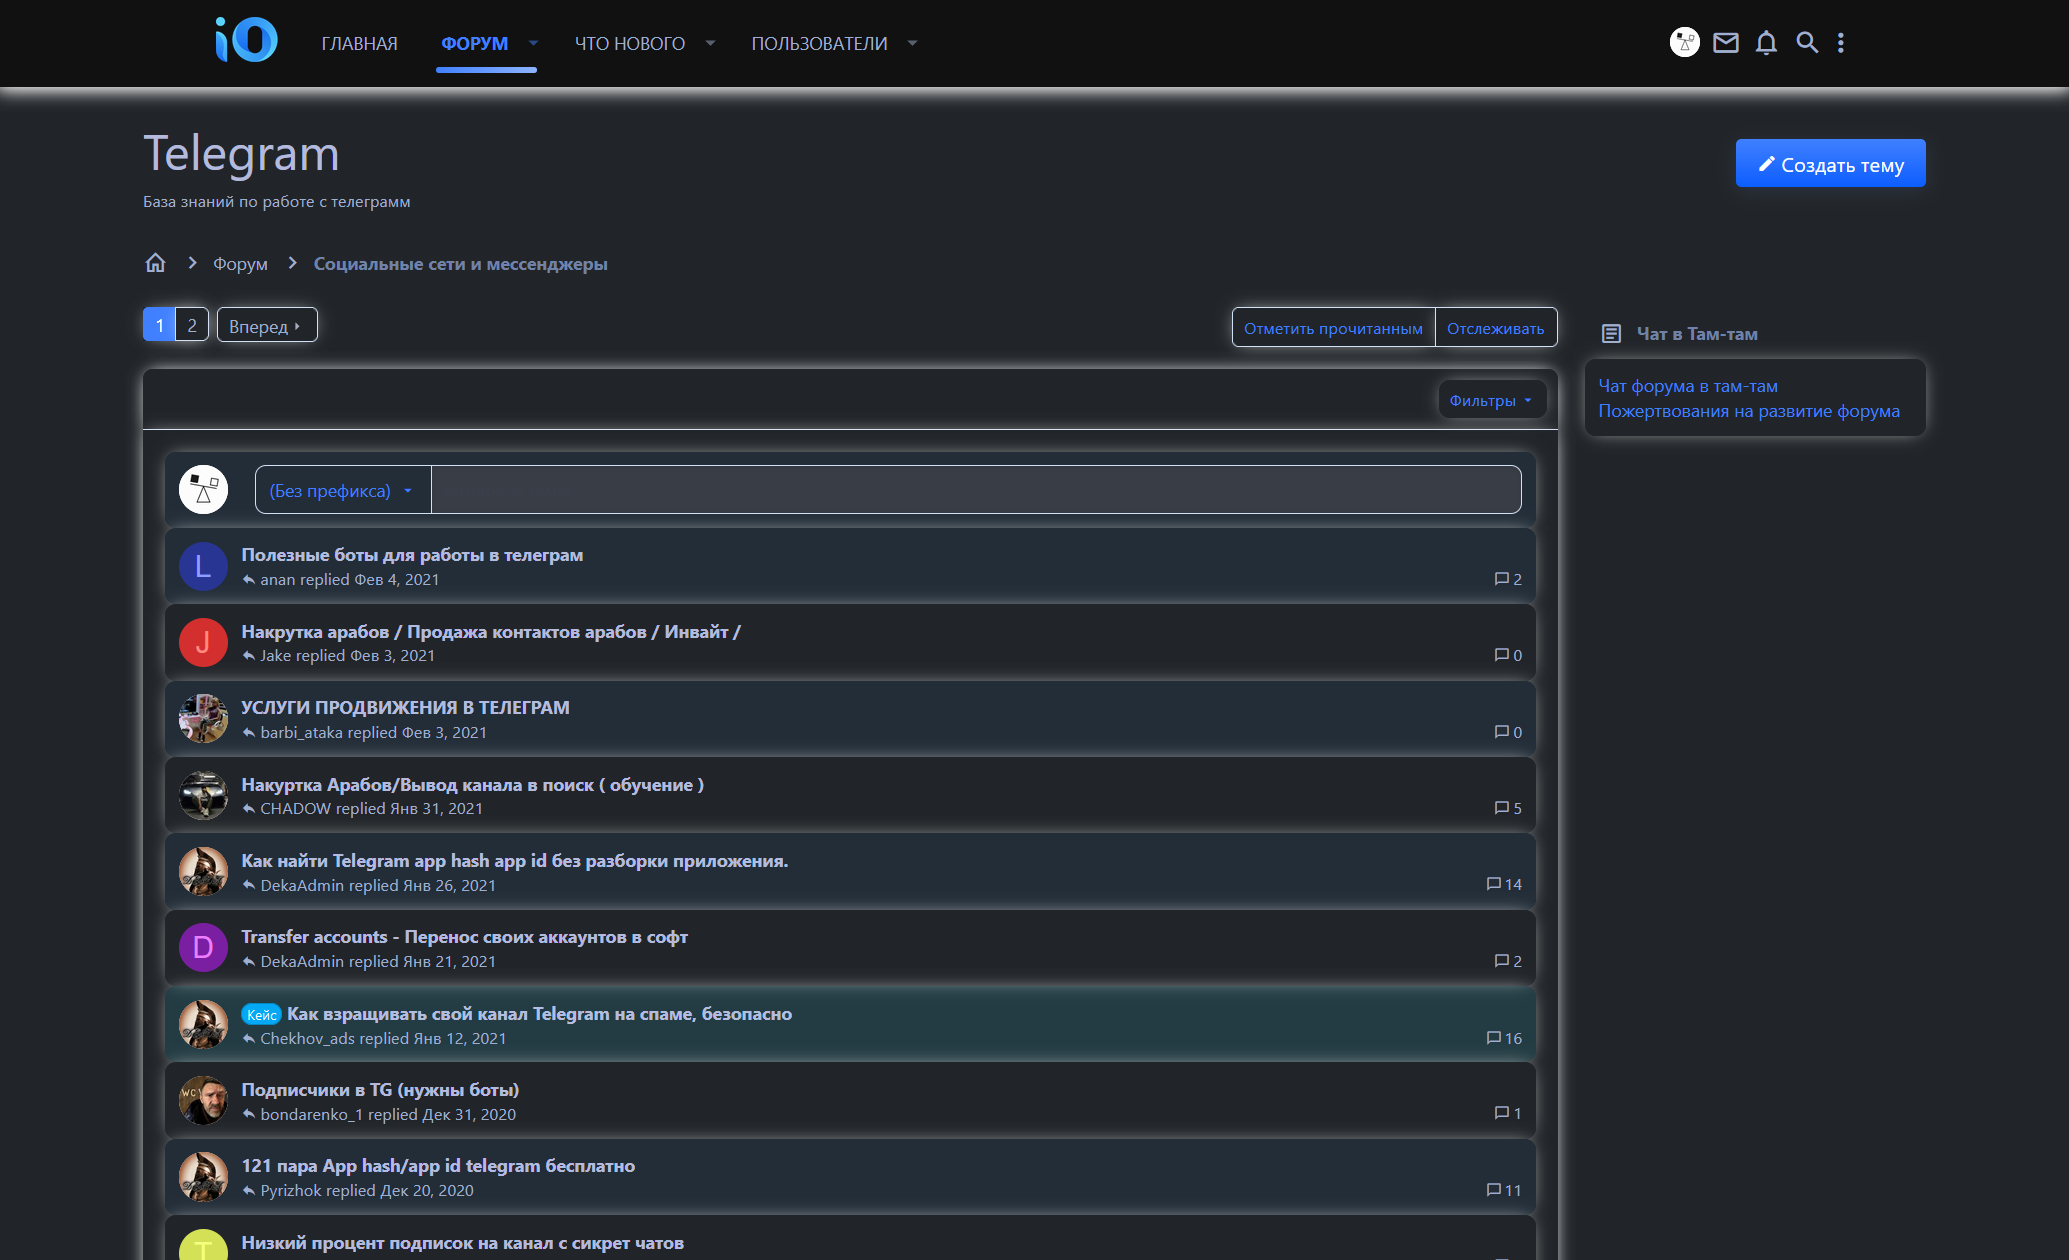
Task: Click the search magnifier icon
Action: [1806, 43]
